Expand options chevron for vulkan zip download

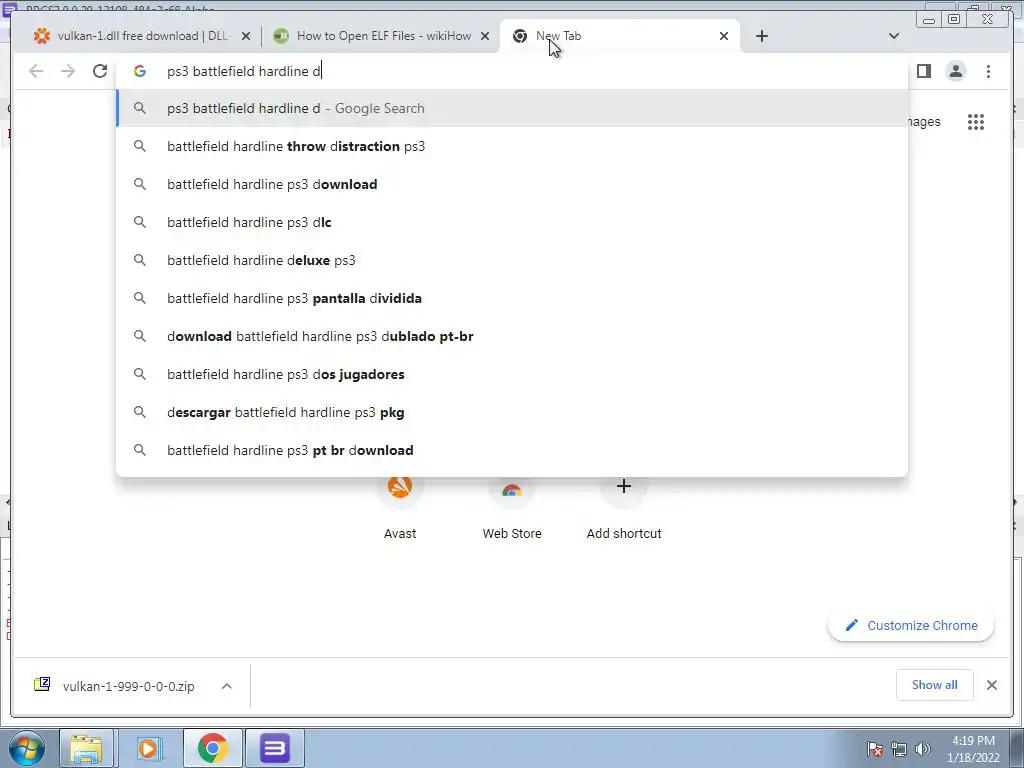[x=227, y=686]
